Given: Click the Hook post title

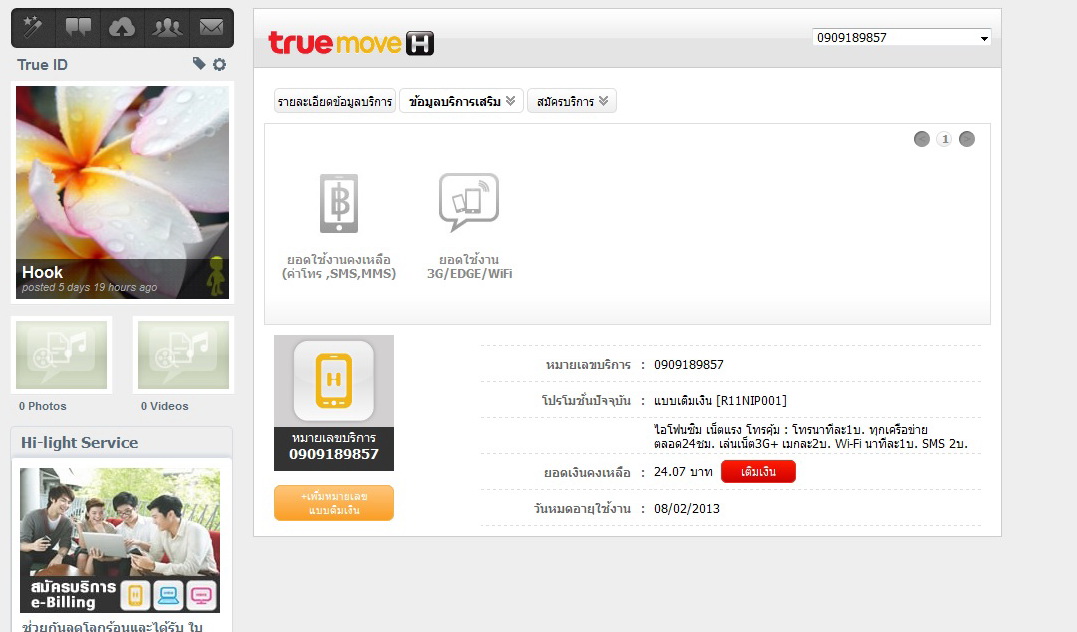Looking at the screenshot, I should 42,272.
